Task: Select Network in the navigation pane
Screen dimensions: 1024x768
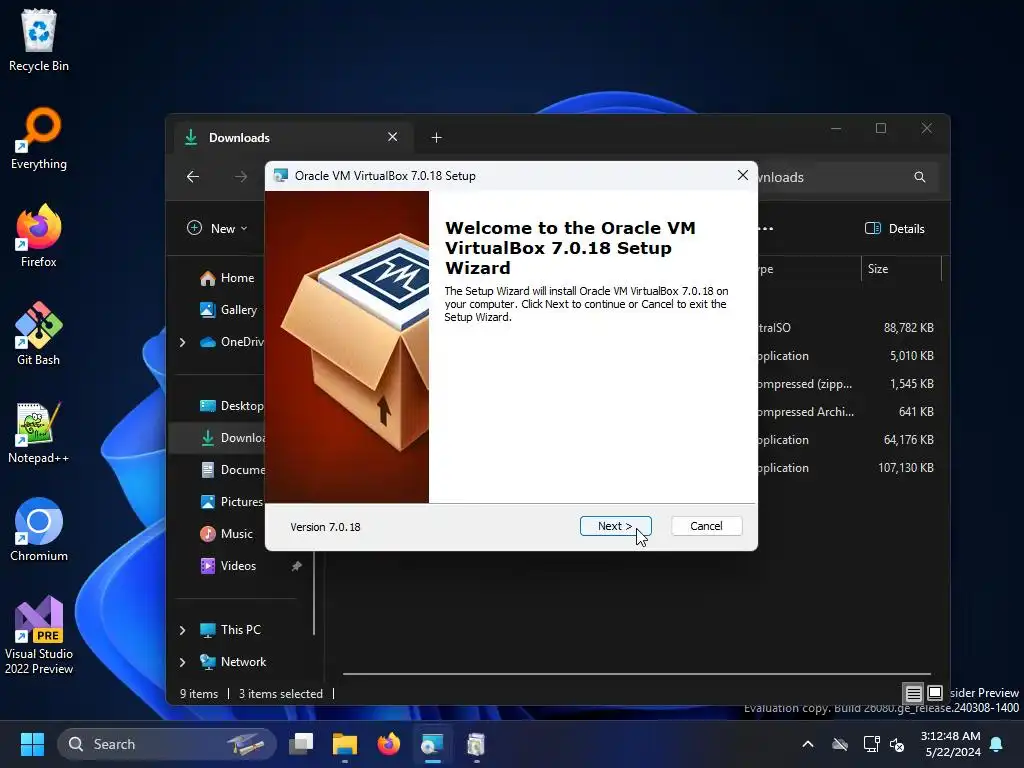Action: click(x=233, y=662)
